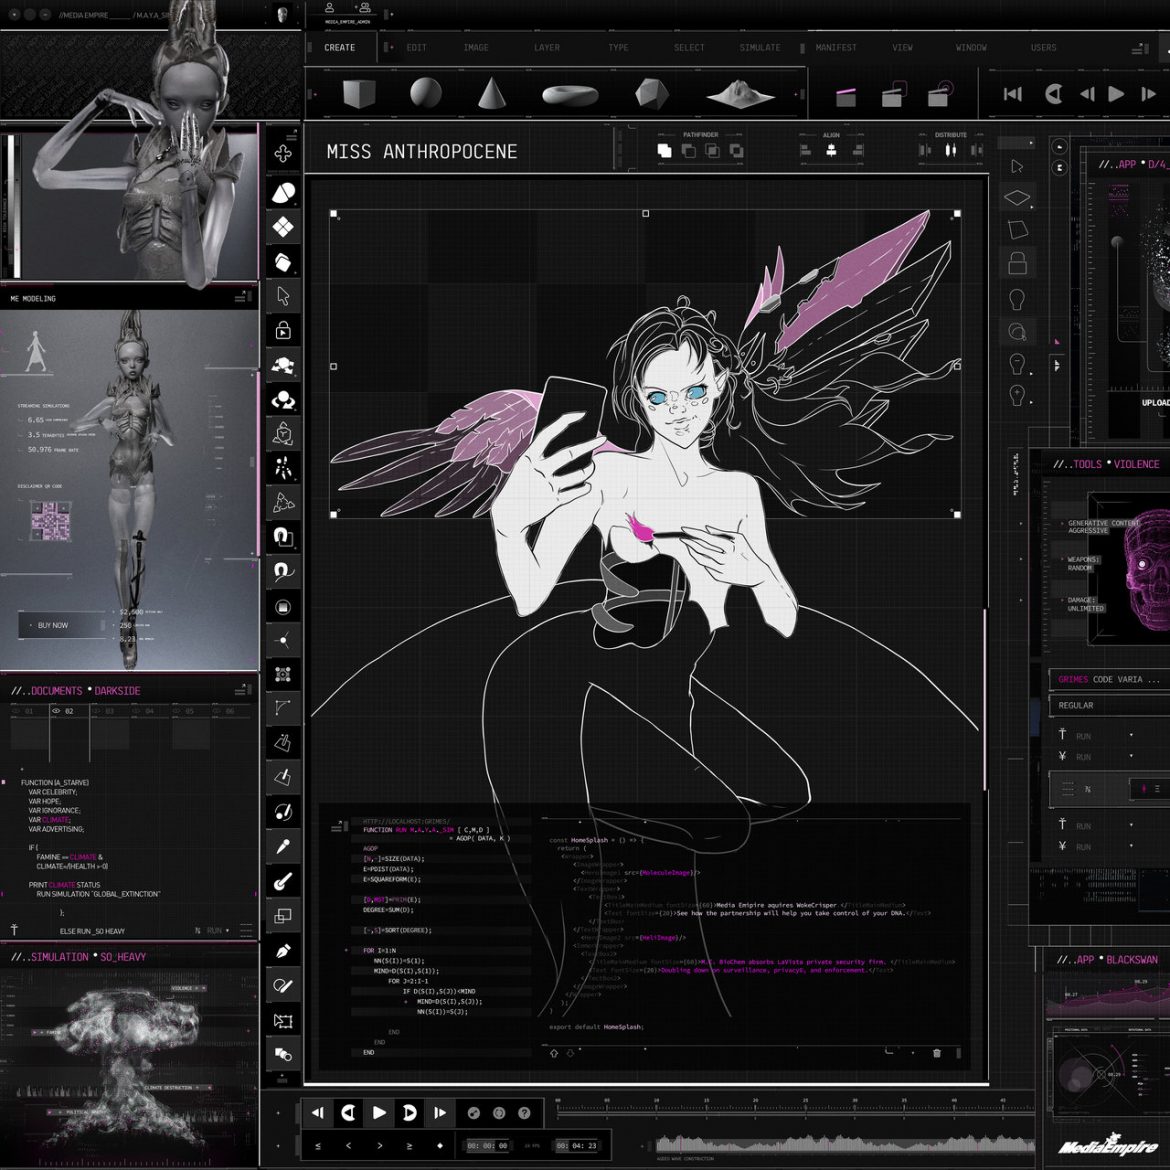Select the cube primitive in the Create bar
The height and width of the screenshot is (1170, 1170).
(357, 93)
